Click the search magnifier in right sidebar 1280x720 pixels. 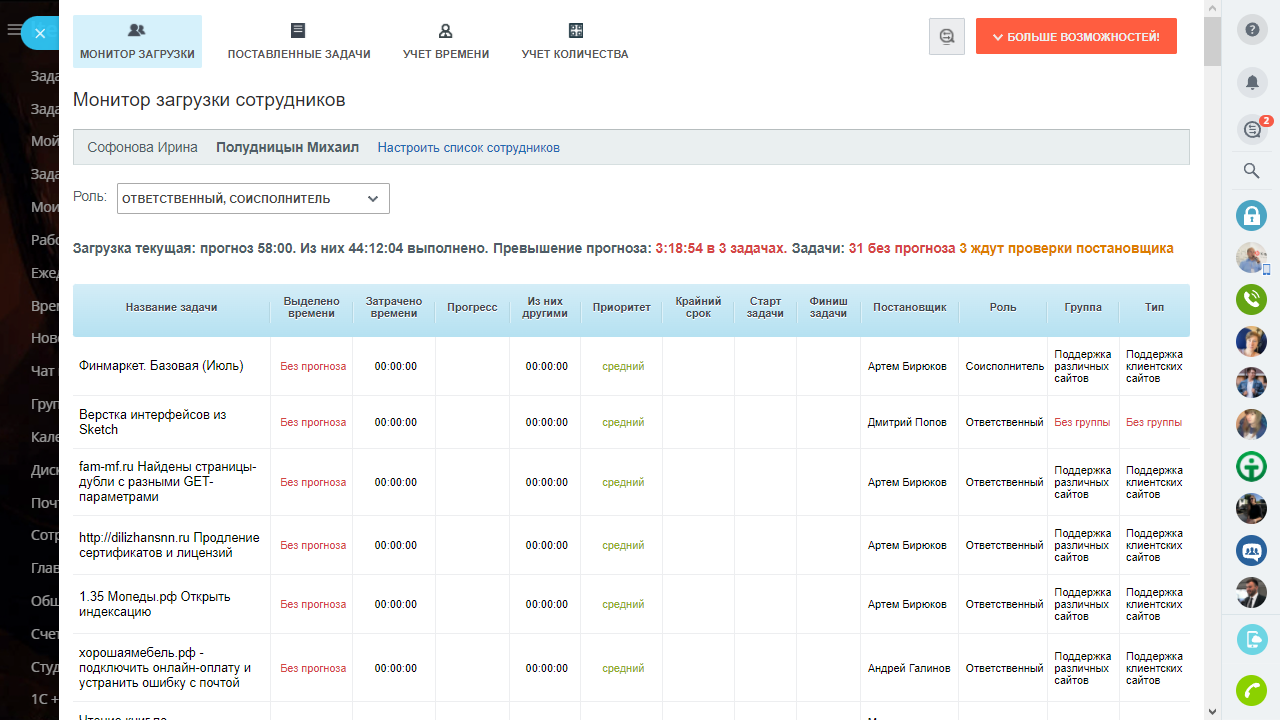(x=1251, y=171)
